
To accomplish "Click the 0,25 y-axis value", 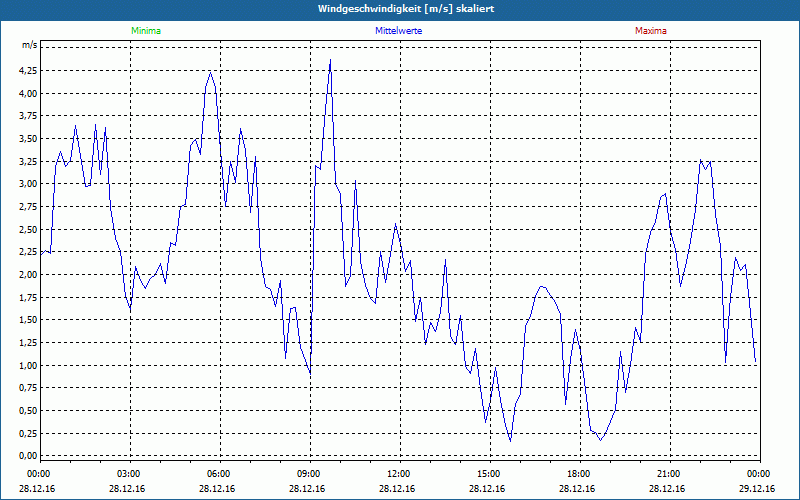I will click(28, 433).
